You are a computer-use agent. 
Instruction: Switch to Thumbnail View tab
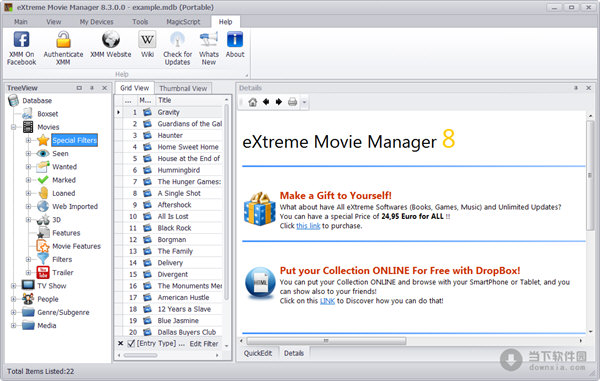(x=183, y=88)
